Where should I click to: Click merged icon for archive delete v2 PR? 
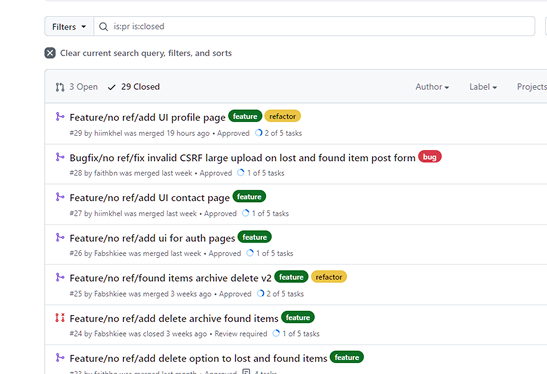60,277
